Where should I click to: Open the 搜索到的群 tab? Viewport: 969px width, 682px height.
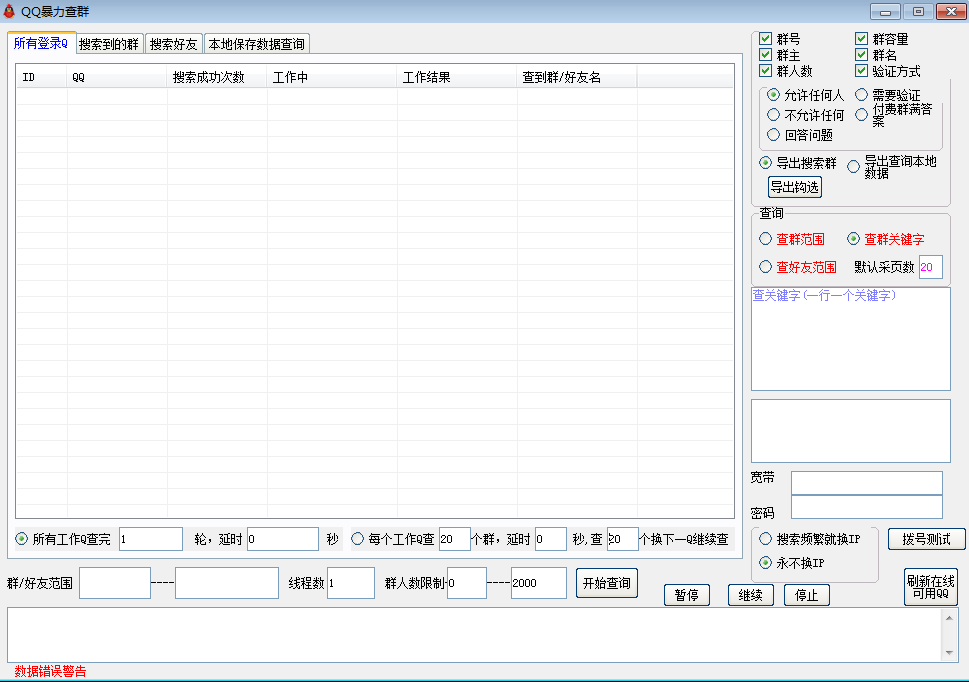tap(109, 44)
